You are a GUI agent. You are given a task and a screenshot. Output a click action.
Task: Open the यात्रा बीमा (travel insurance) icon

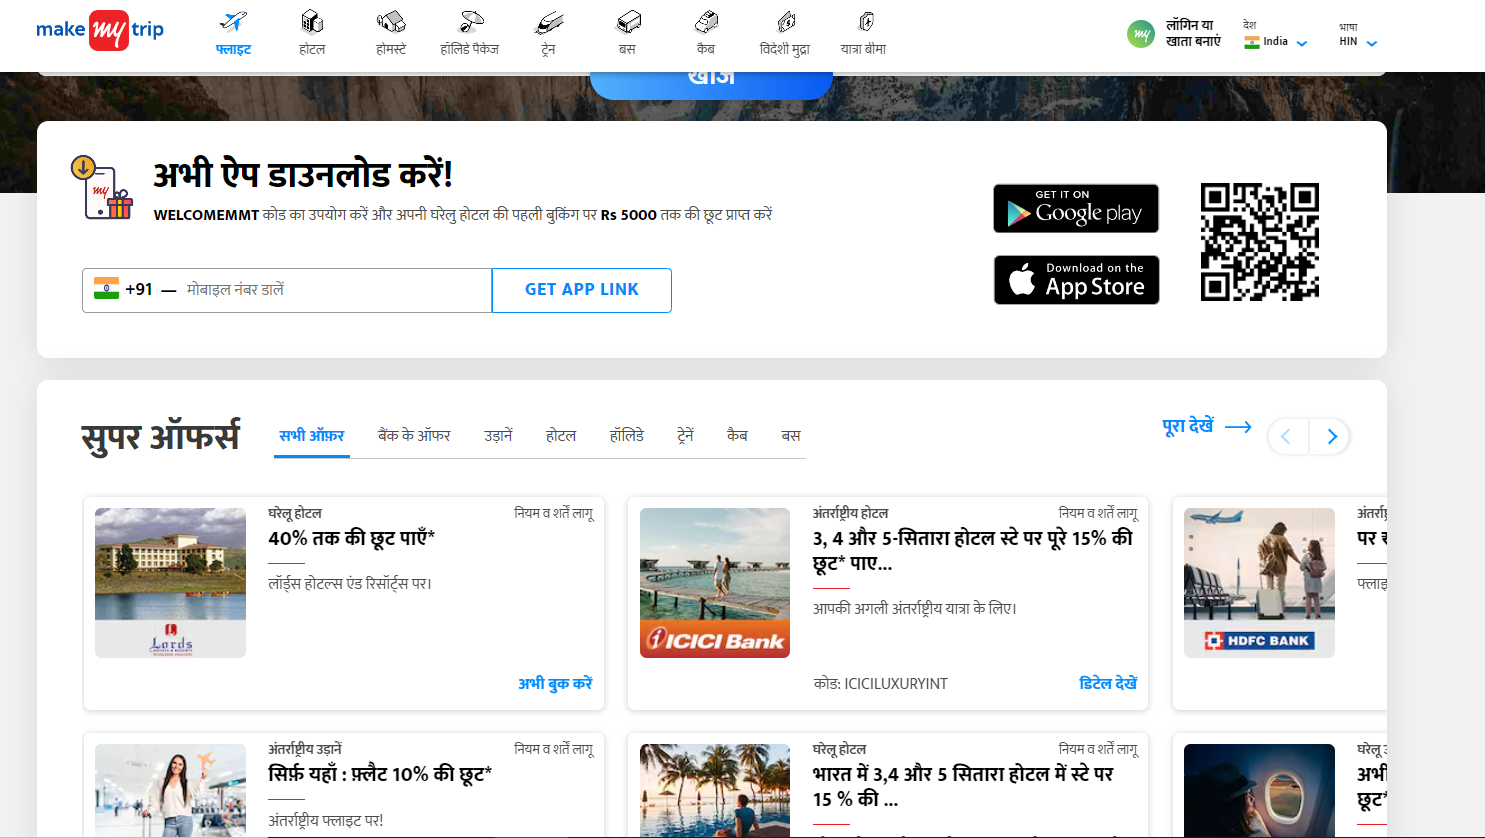click(866, 21)
